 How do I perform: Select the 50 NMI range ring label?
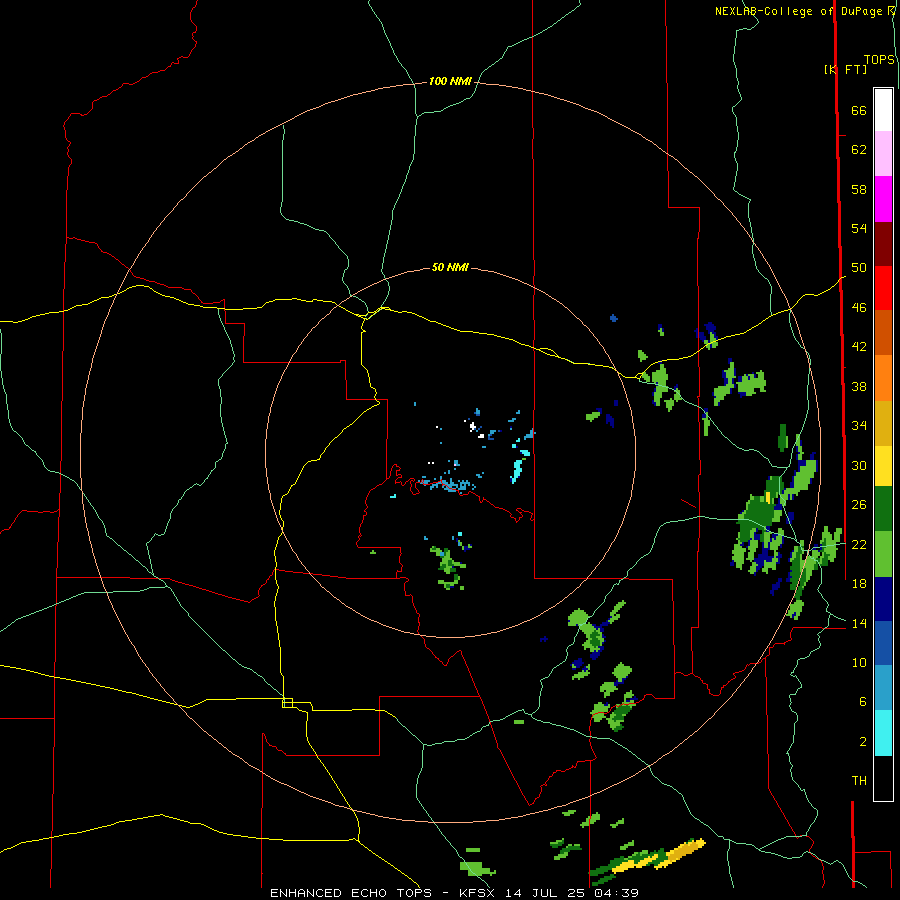click(450, 267)
